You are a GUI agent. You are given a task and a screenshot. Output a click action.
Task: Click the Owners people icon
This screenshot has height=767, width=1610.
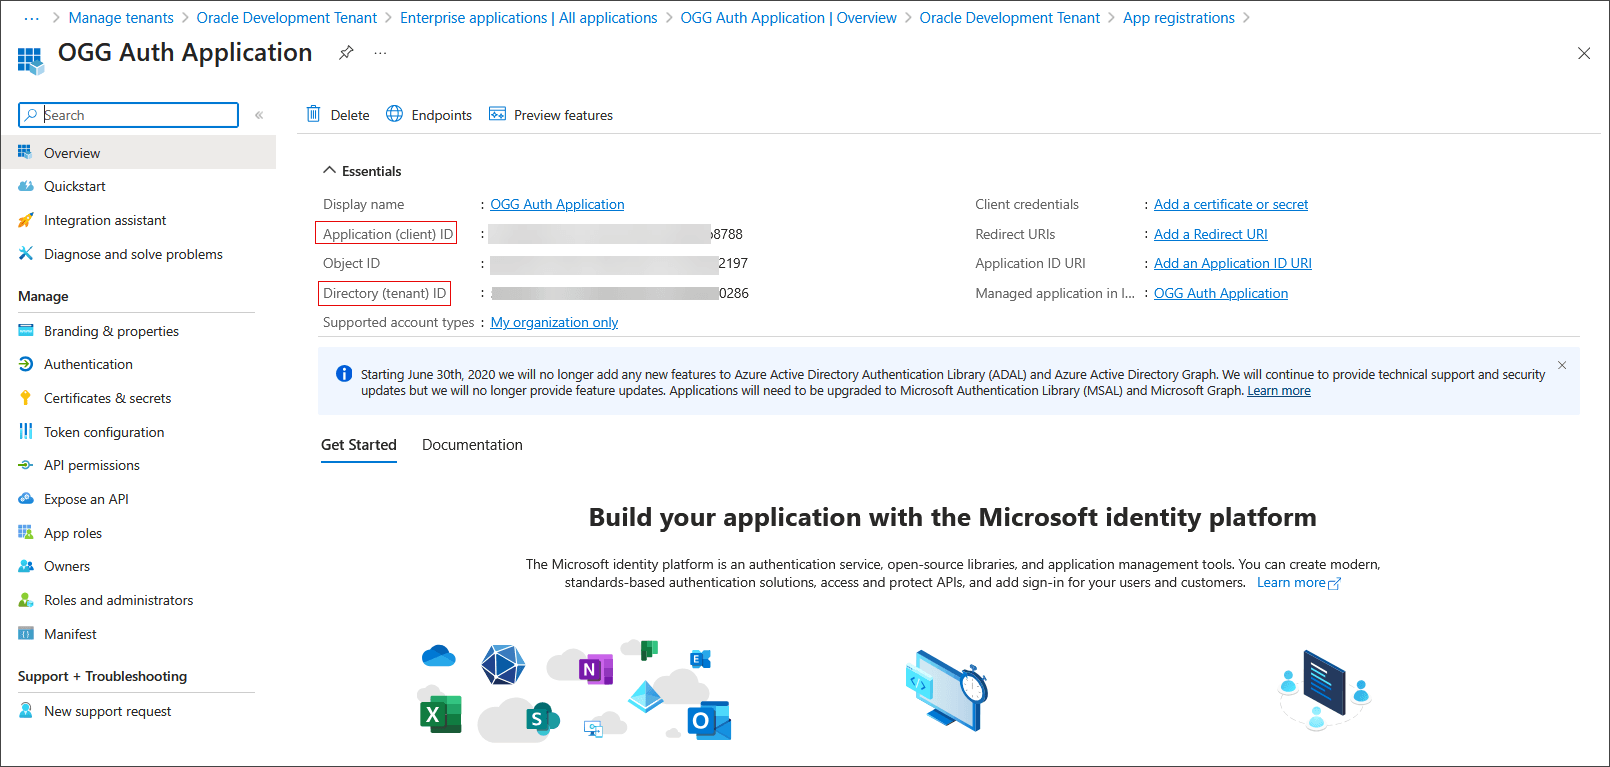click(x=25, y=566)
